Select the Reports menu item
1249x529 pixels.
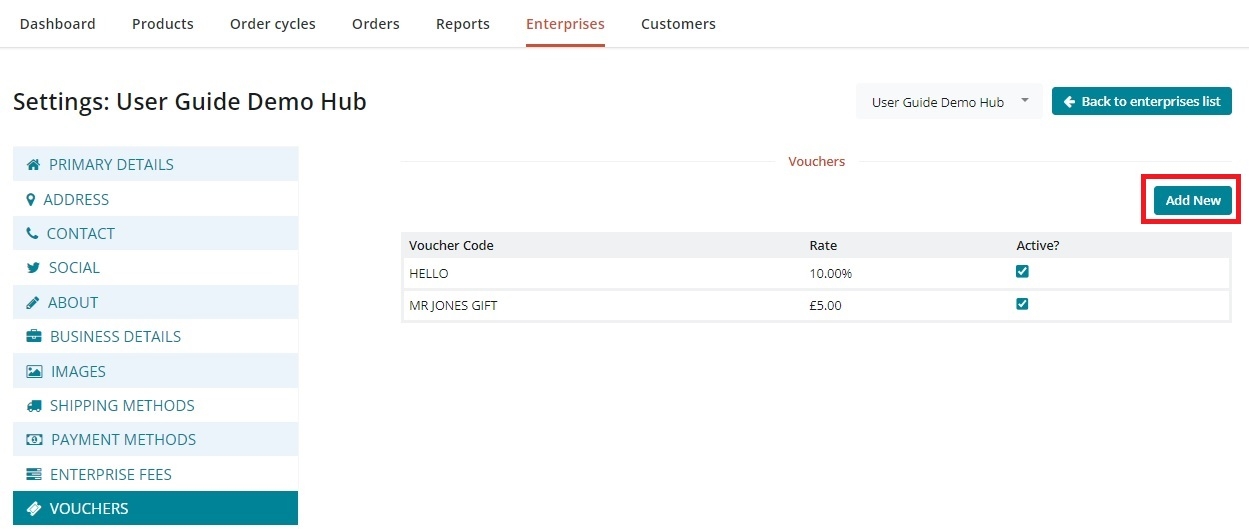pos(462,24)
